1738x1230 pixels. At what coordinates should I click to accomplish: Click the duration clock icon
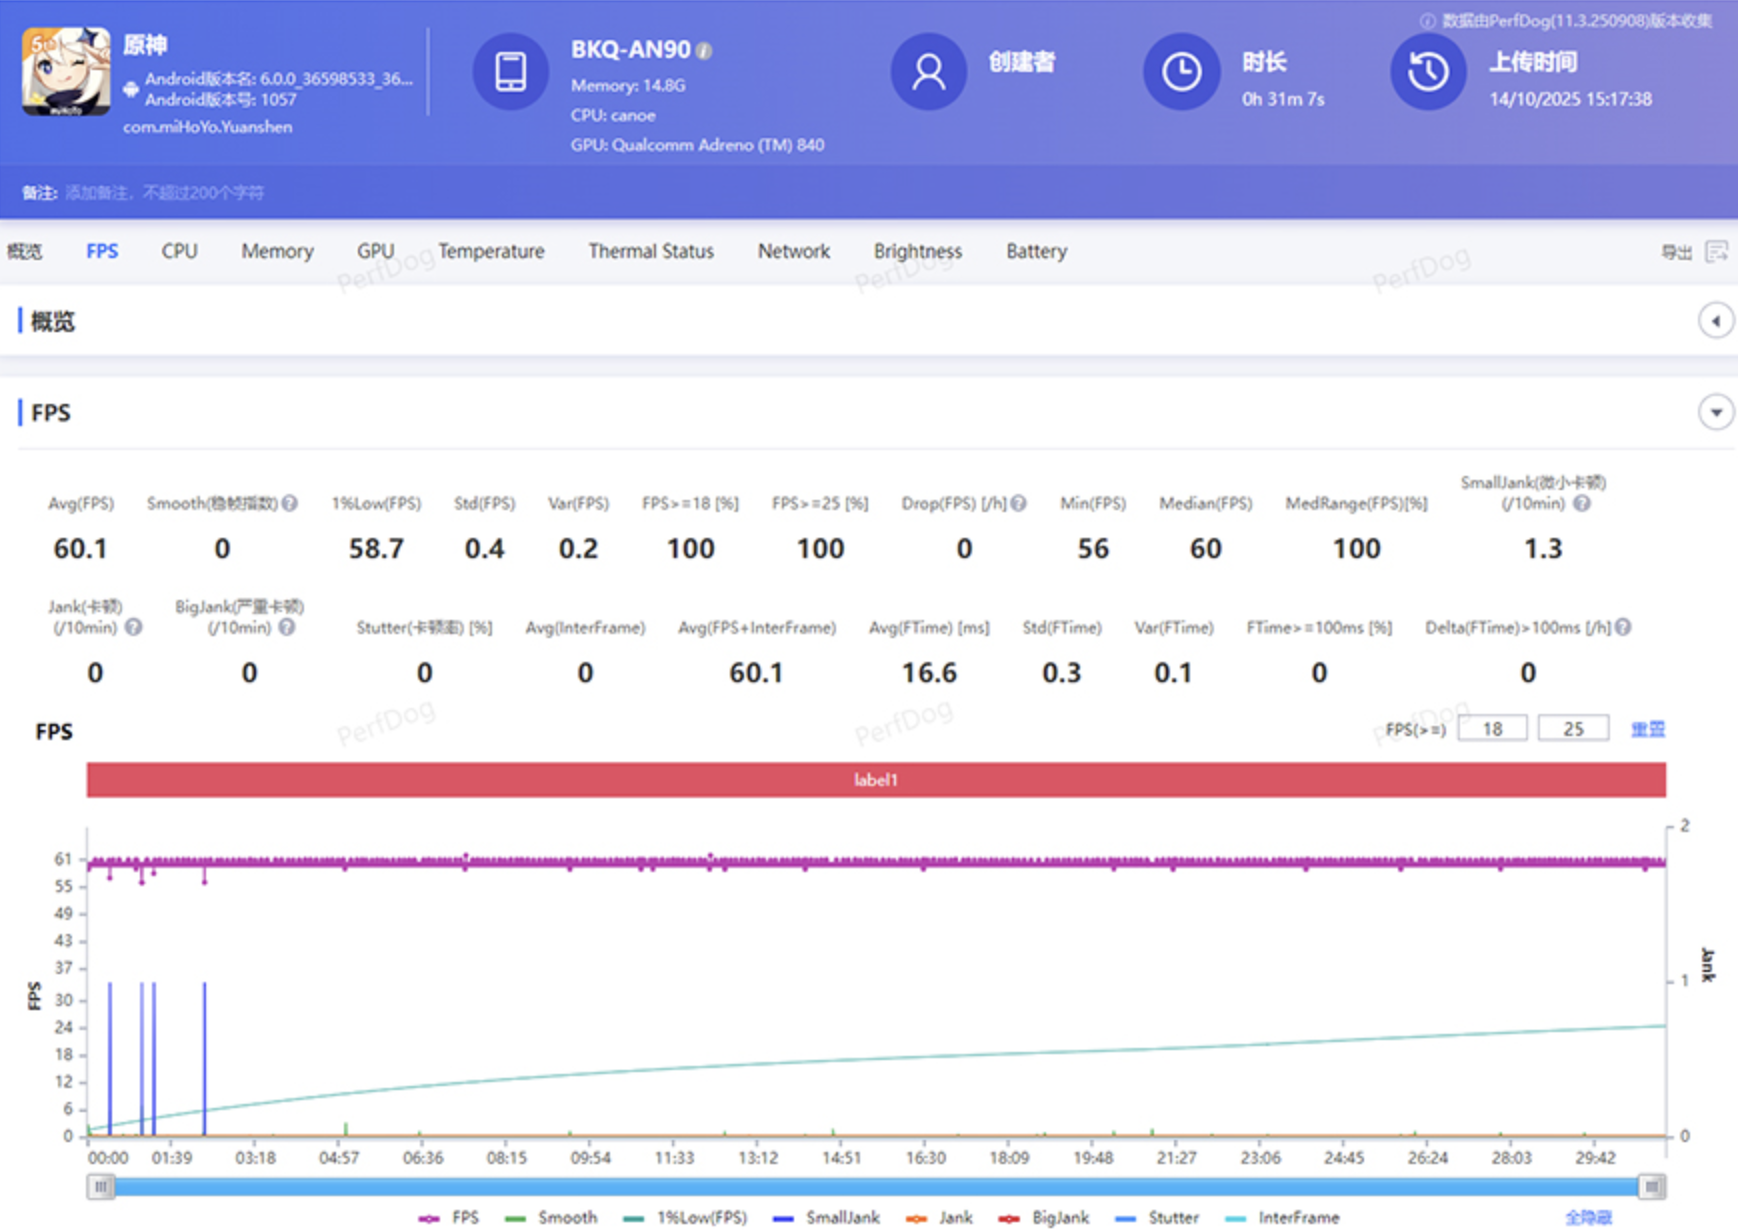tap(1181, 72)
